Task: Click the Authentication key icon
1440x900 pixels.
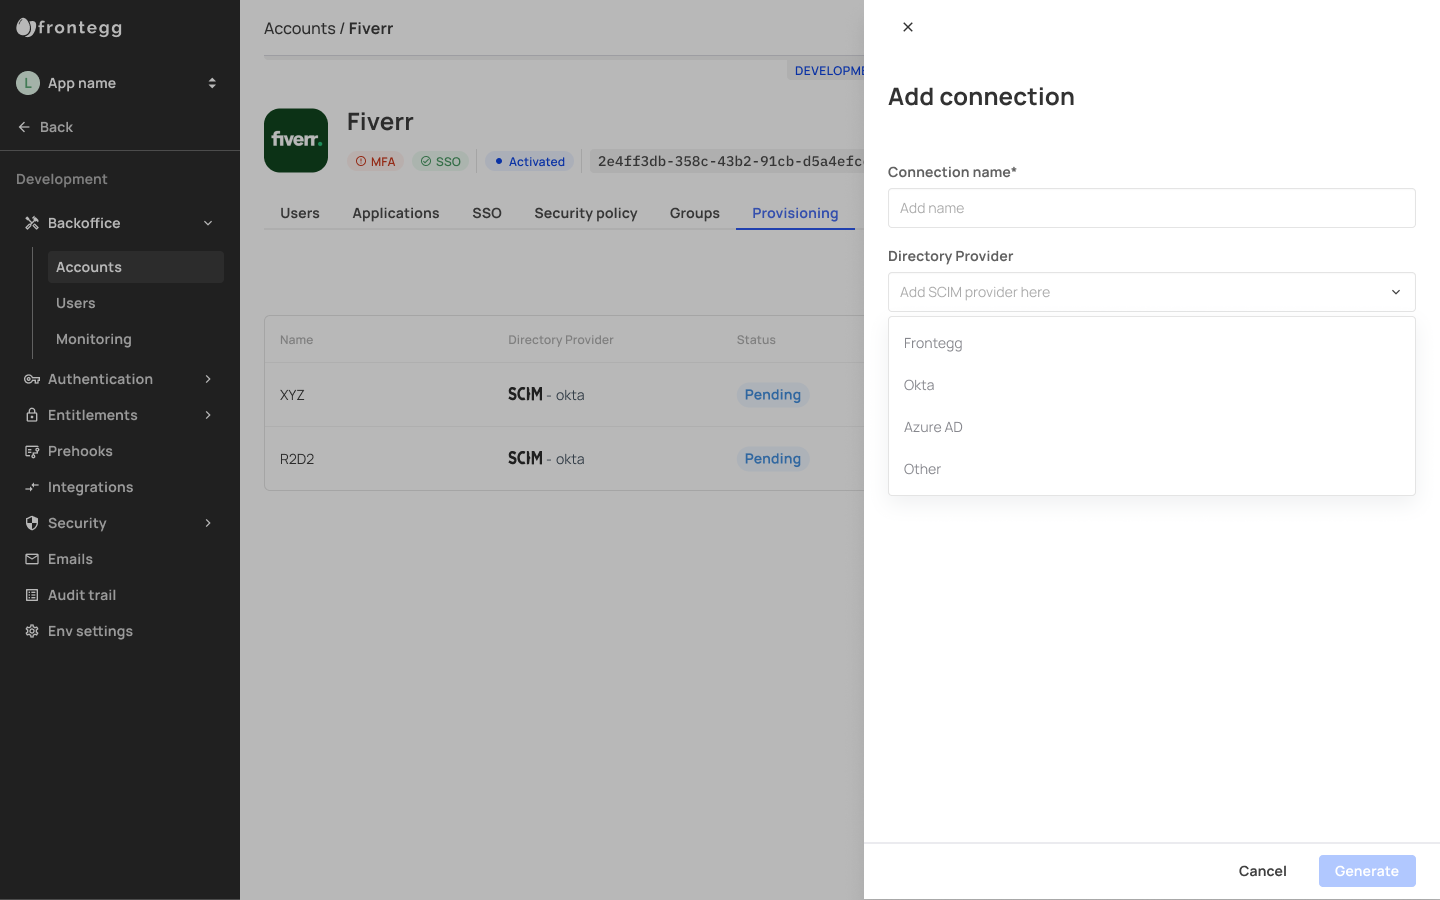Action: 32,379
